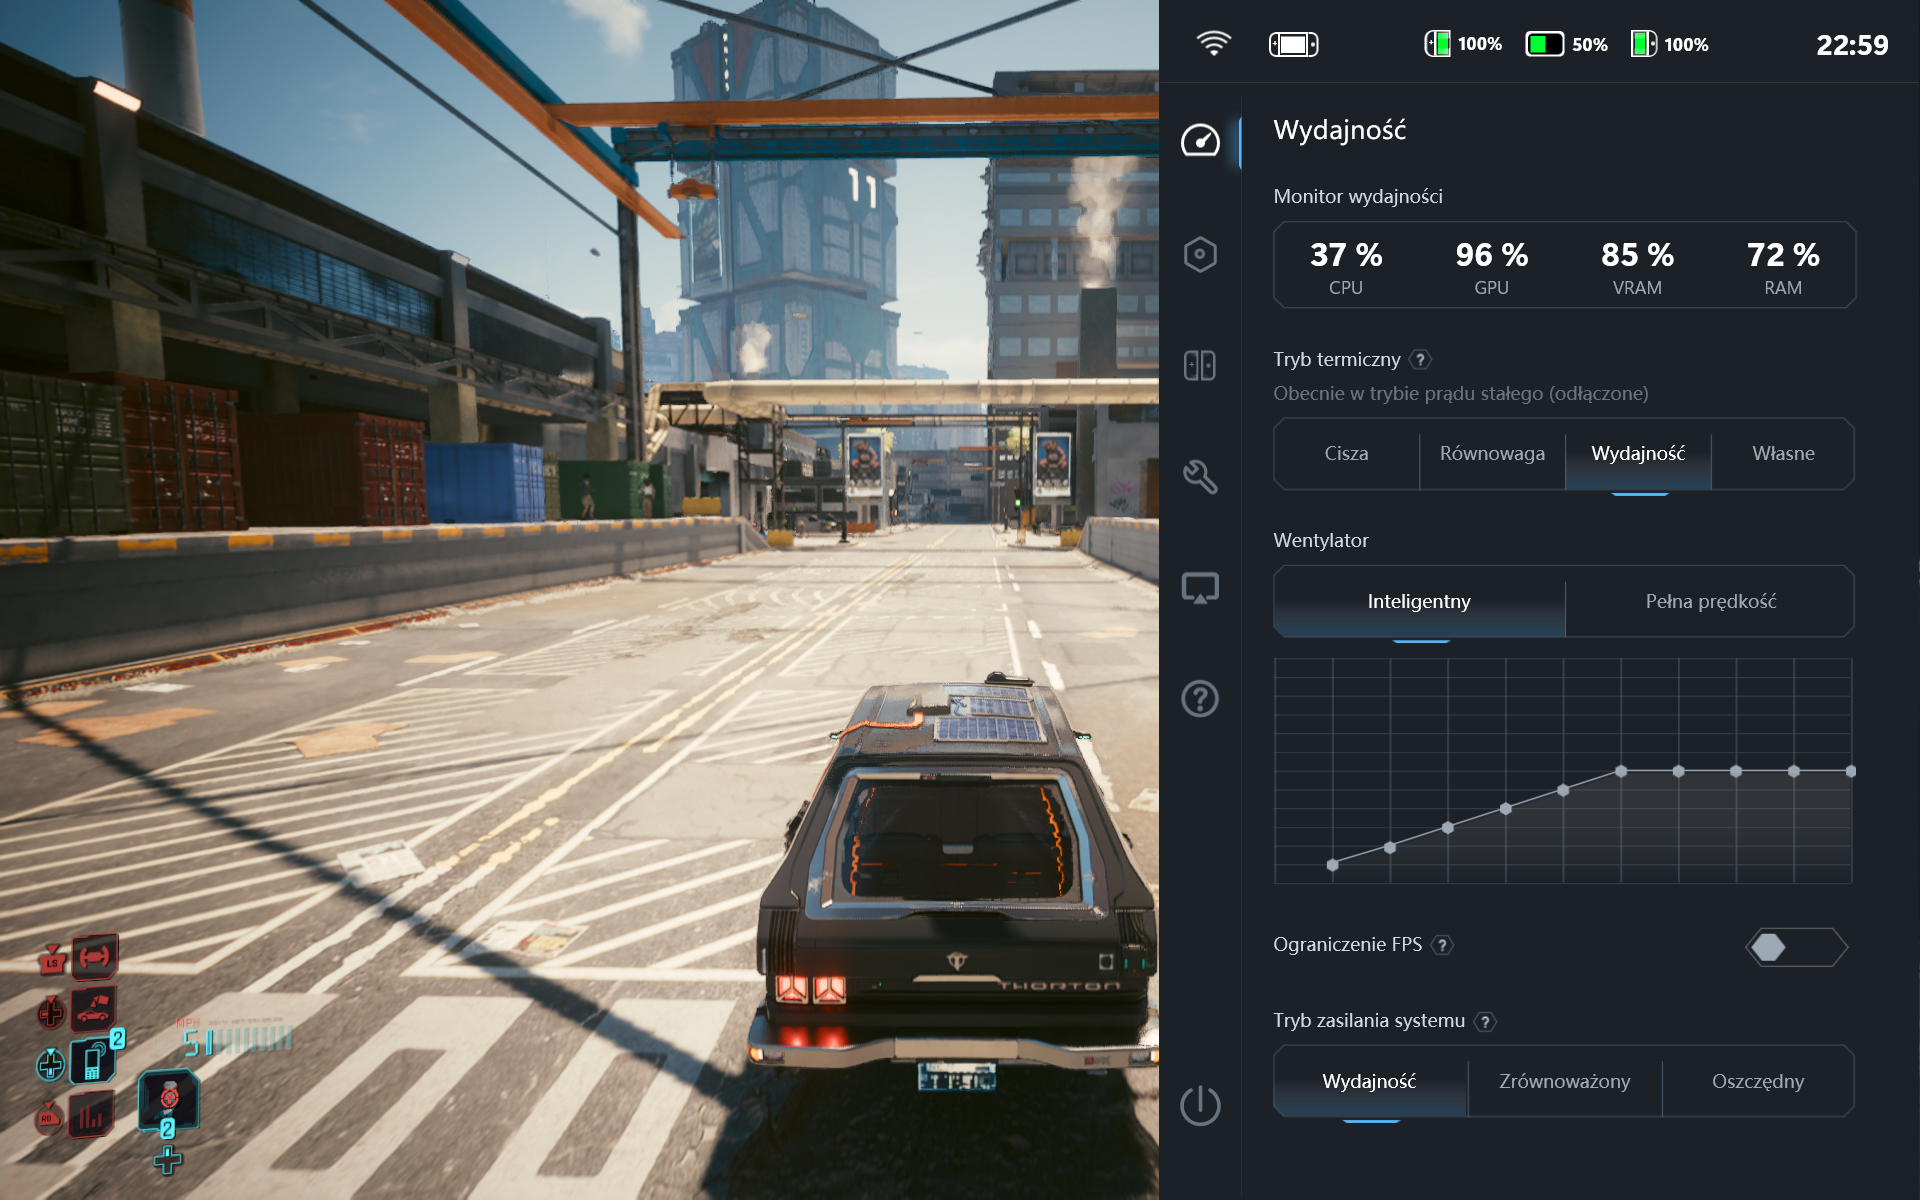This screenshot has width=1920, height=1200.
Task: Click the Wentylator label
Action: pos(1321,541)
